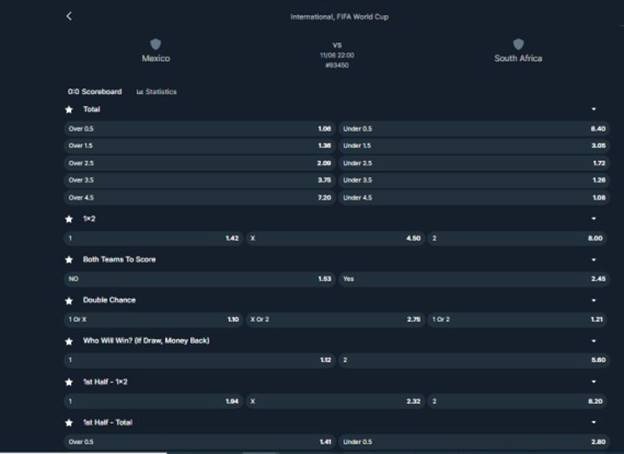Bet on 2 in 1x2 at 8.00

pos(518,238)
